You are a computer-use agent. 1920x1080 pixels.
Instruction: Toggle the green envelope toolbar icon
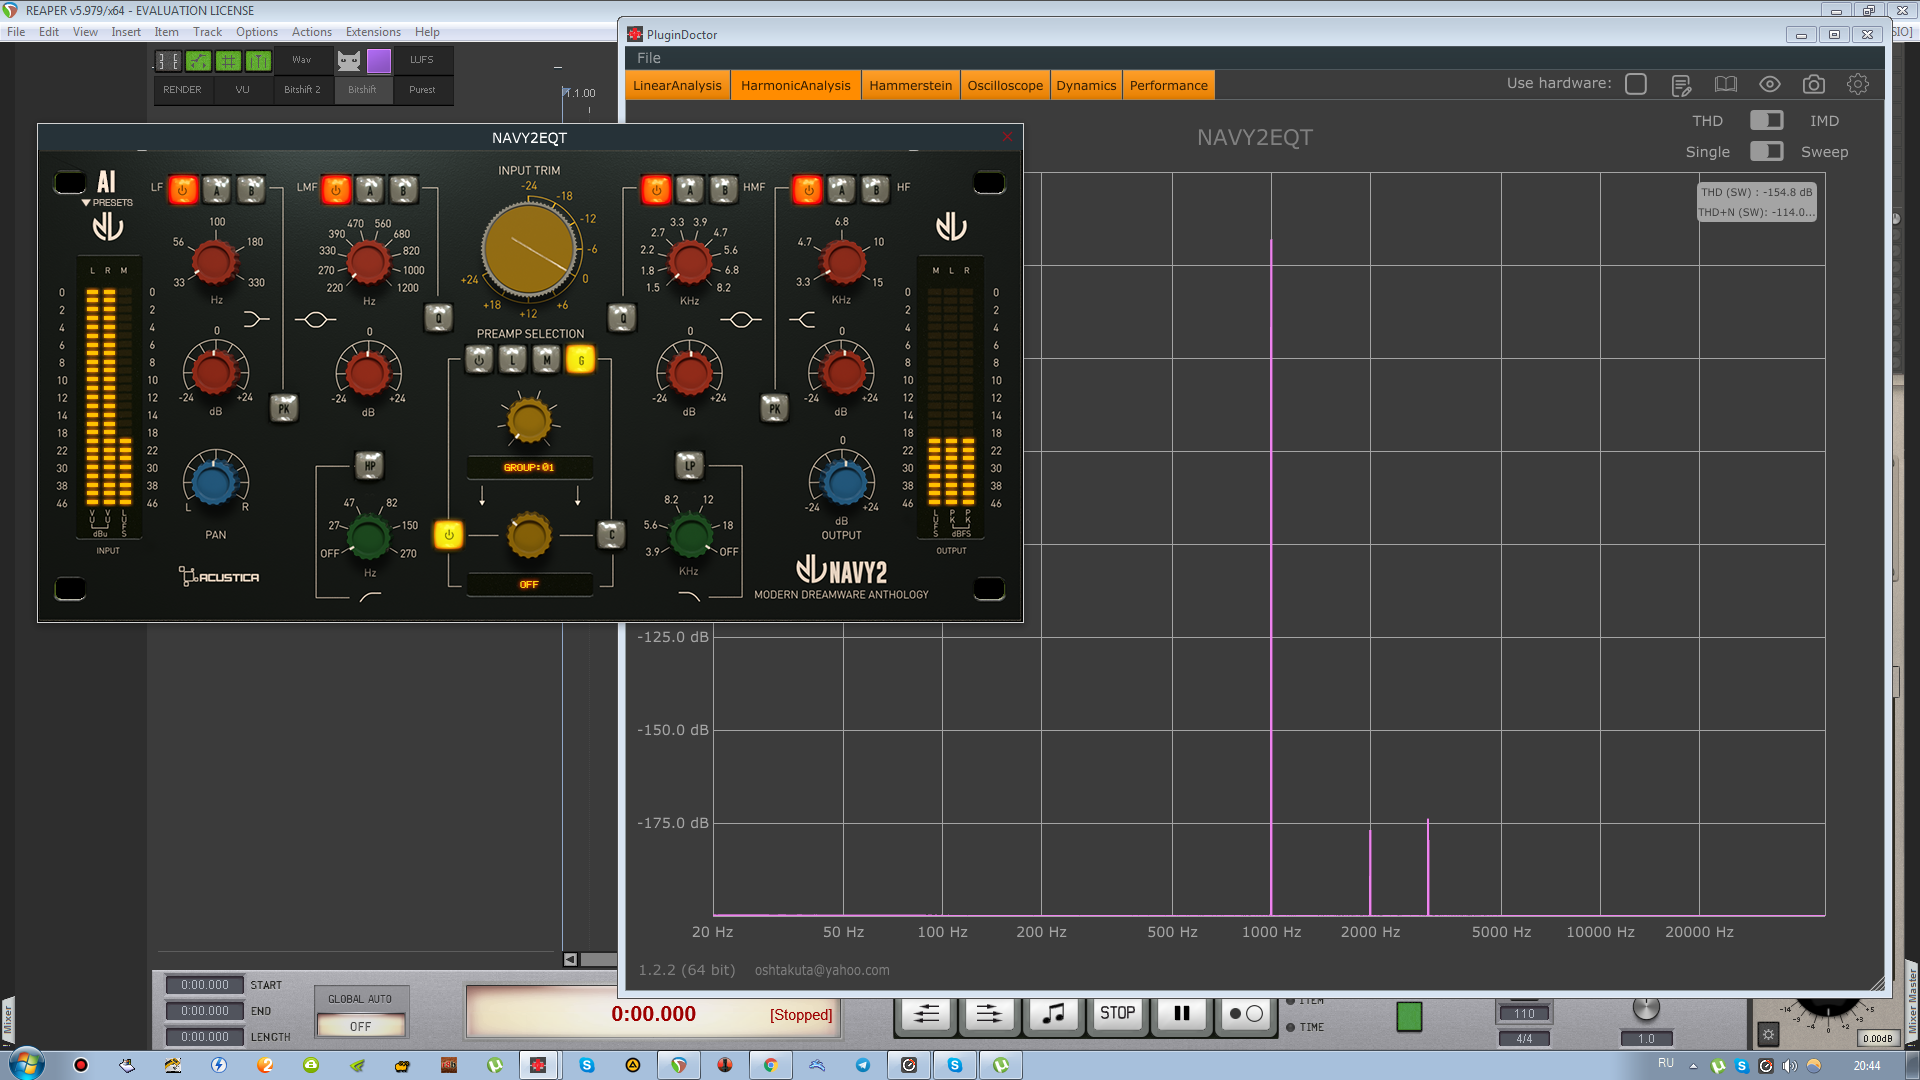pyautogui.click(x=199, y=61)
